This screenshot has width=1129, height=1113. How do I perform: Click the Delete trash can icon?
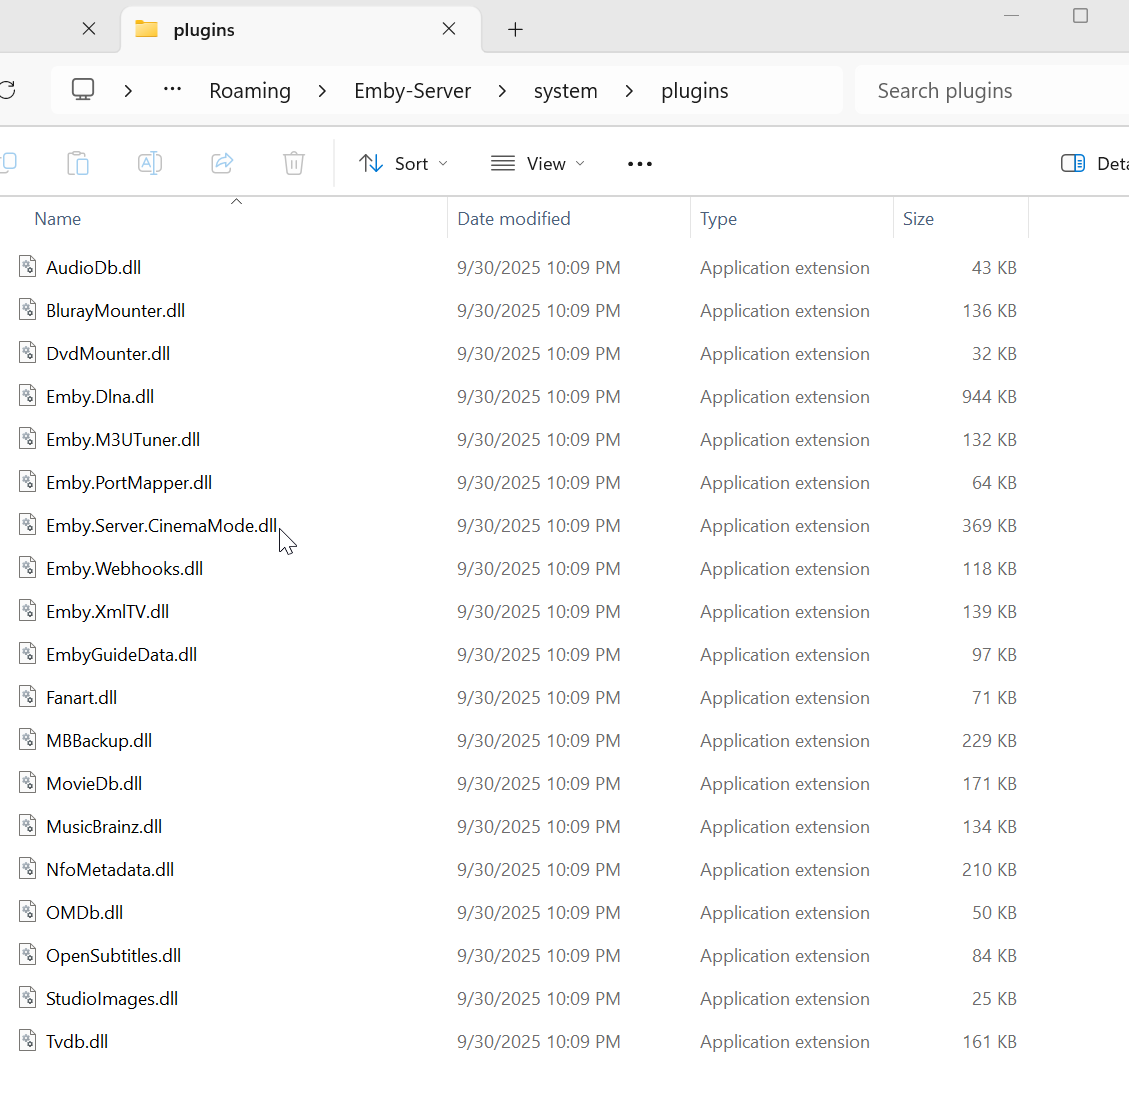tap(294, 163)
